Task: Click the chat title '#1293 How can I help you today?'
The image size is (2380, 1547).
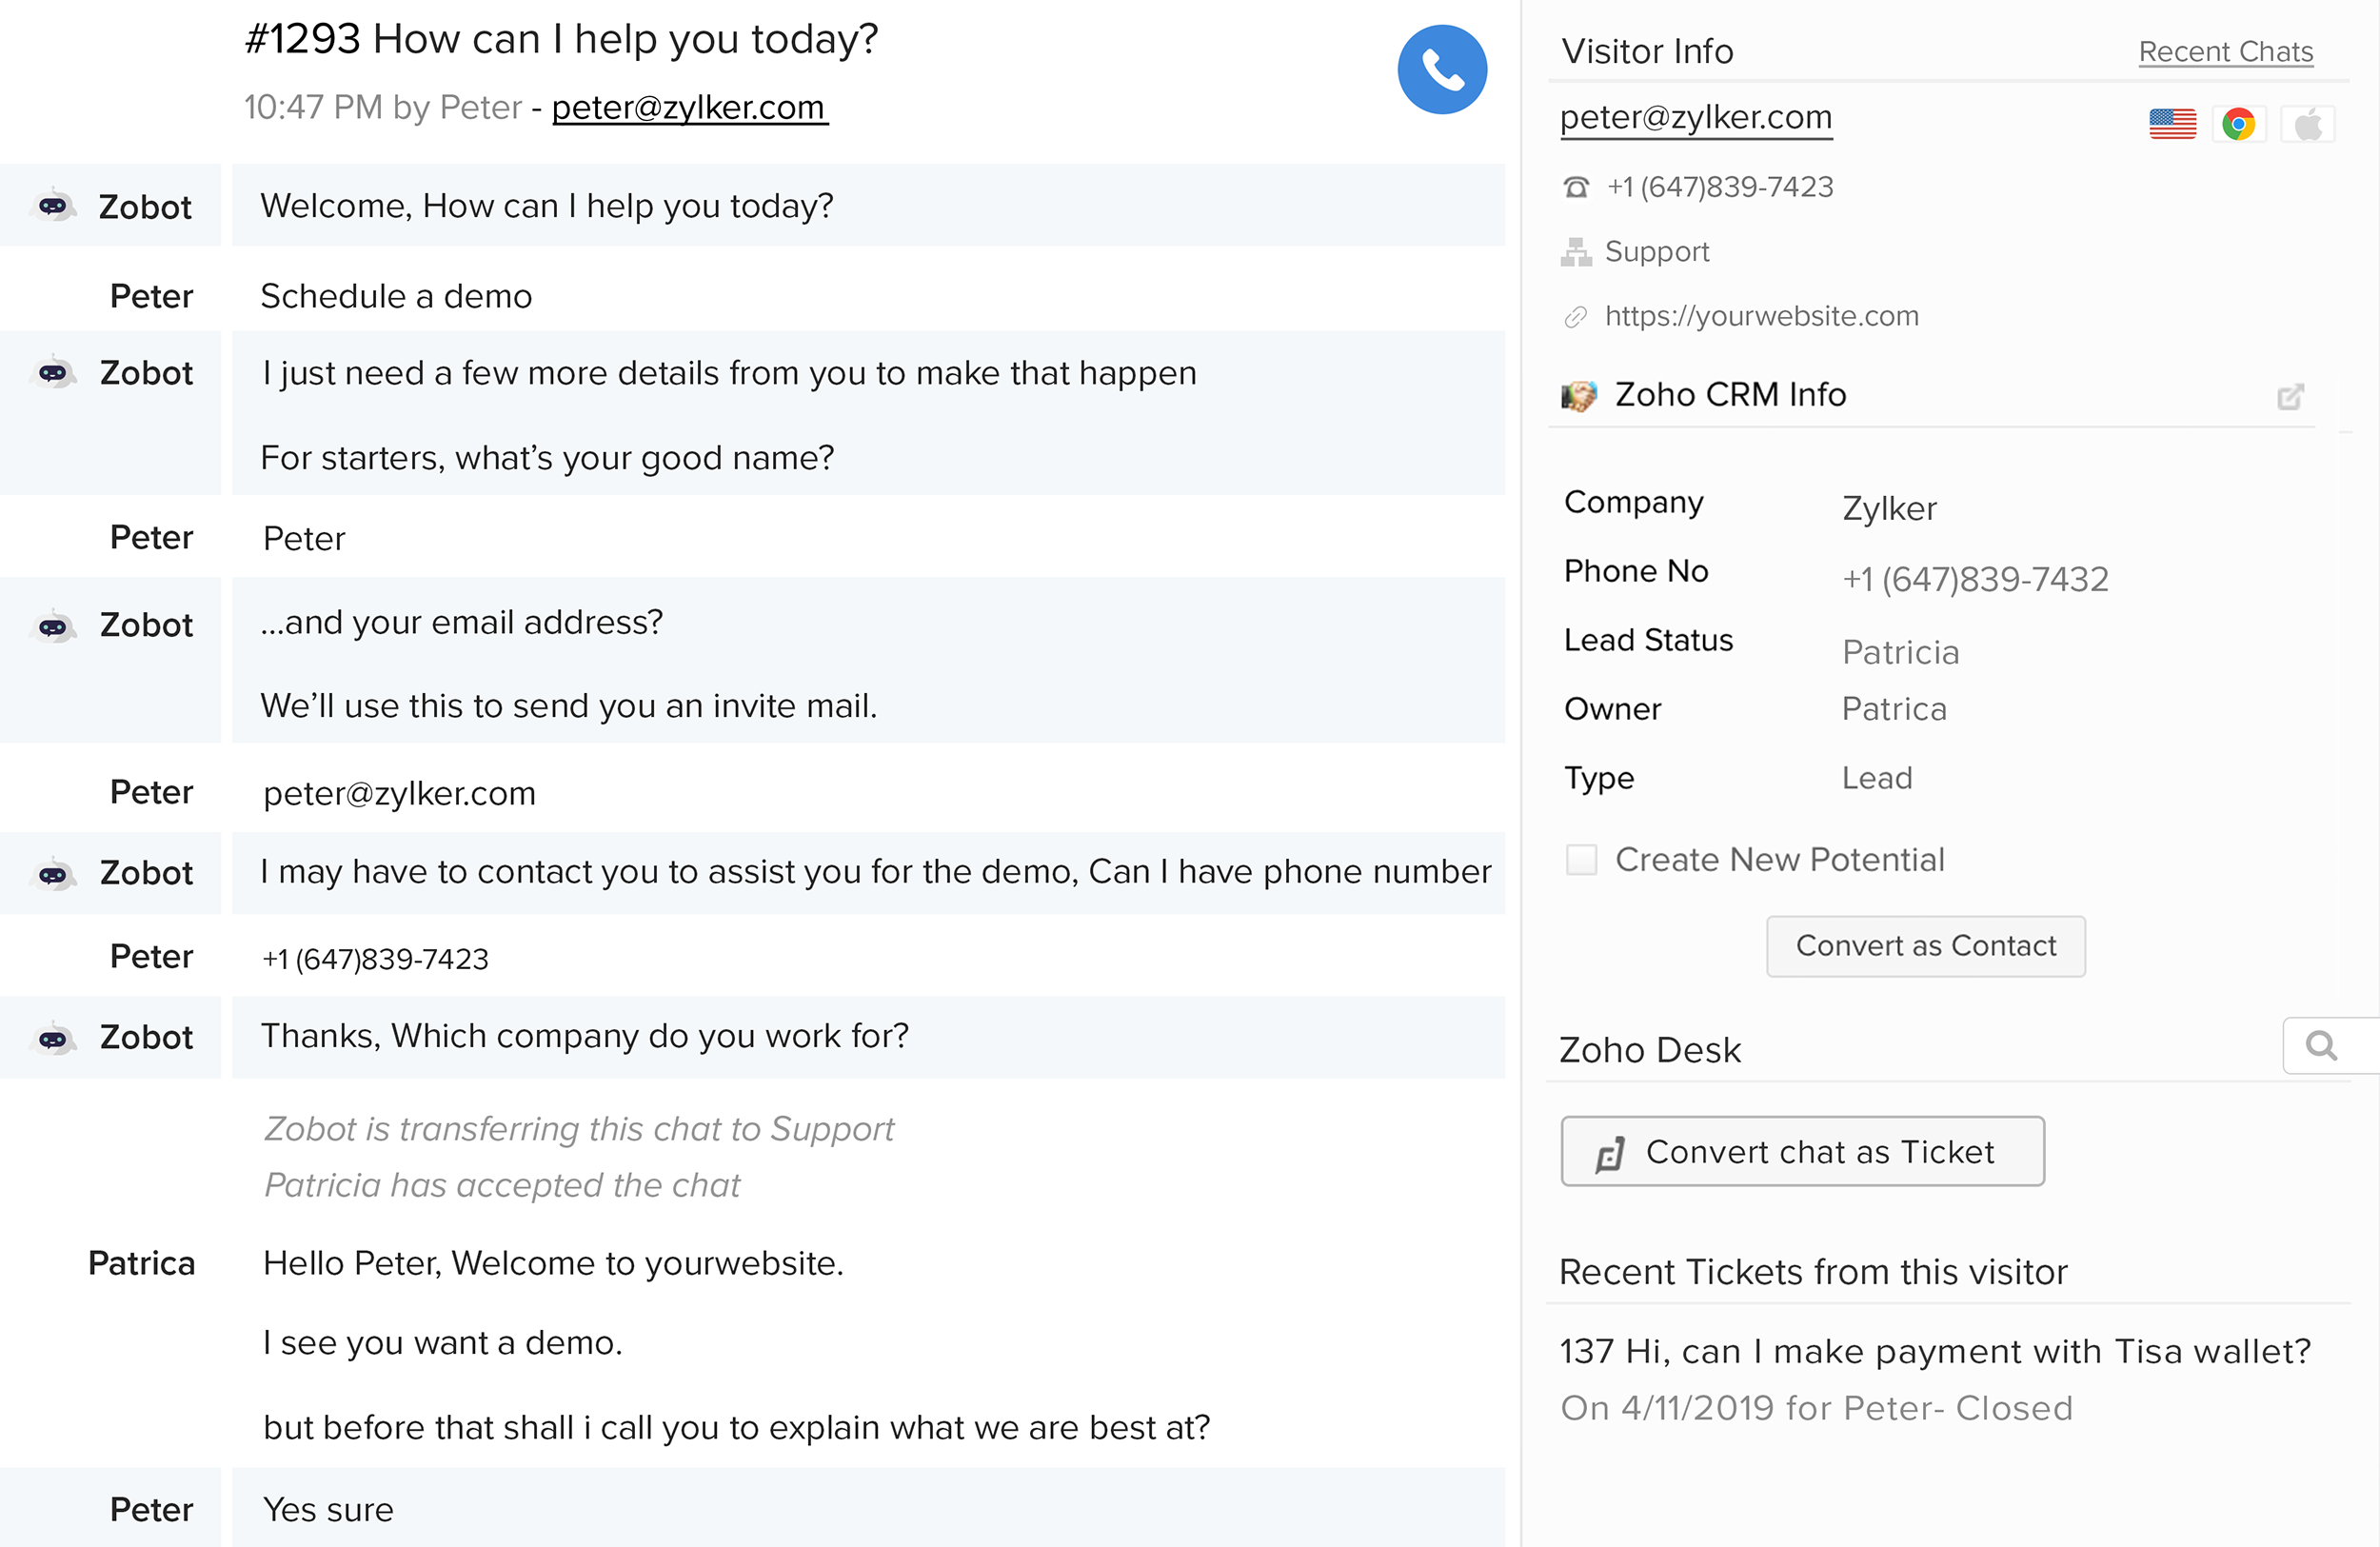Action: click(x=561, y=39)
